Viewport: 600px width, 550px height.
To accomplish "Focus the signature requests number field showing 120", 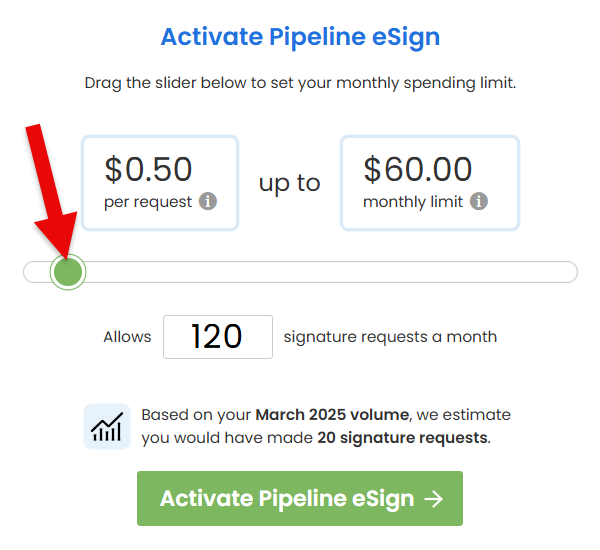I will 217,337.
